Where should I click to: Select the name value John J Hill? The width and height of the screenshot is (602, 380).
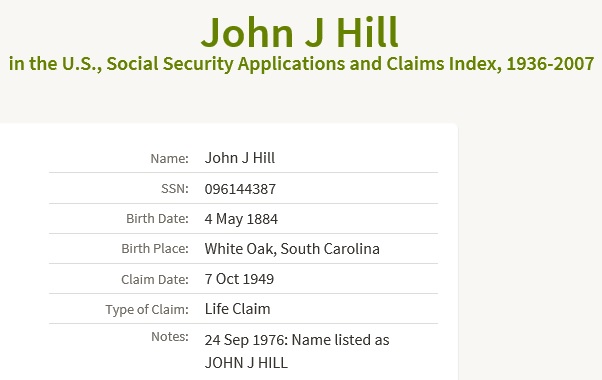point(240,158)
